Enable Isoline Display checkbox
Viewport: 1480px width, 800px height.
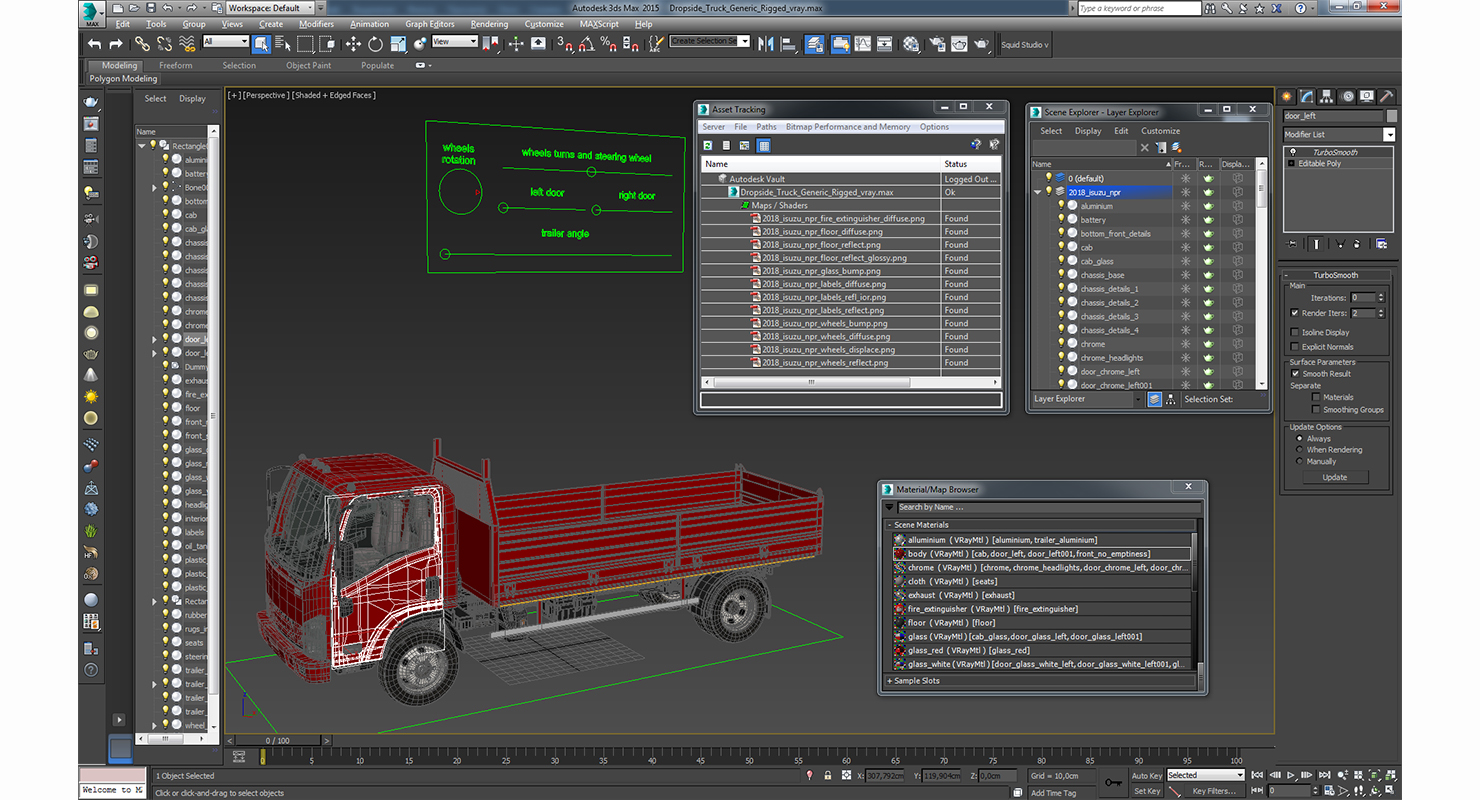[x=1295, y=332]
